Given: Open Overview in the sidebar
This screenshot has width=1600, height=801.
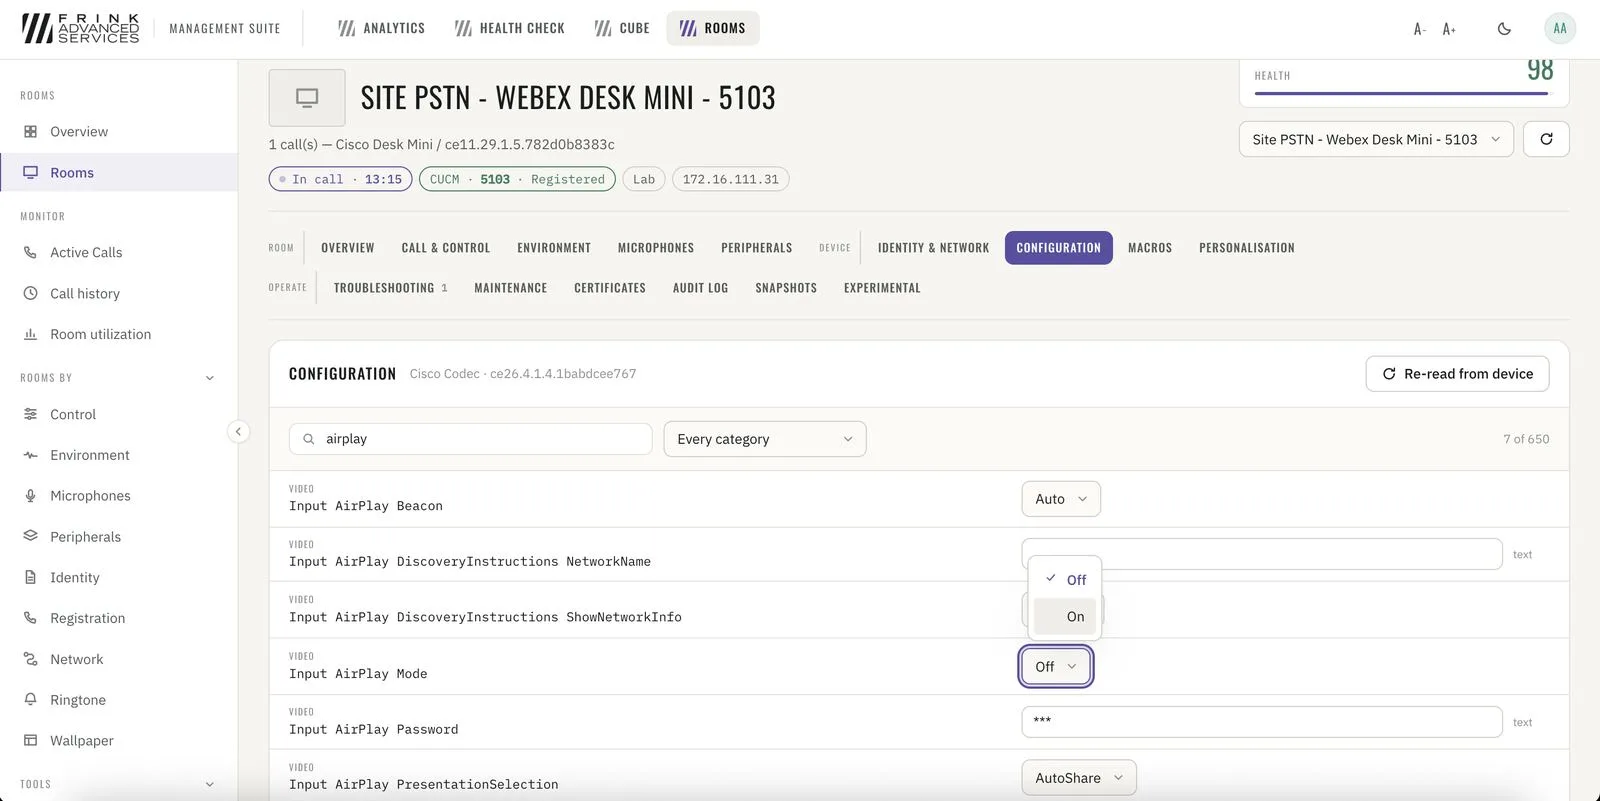Looking at the screenshot, I should 119,132.
